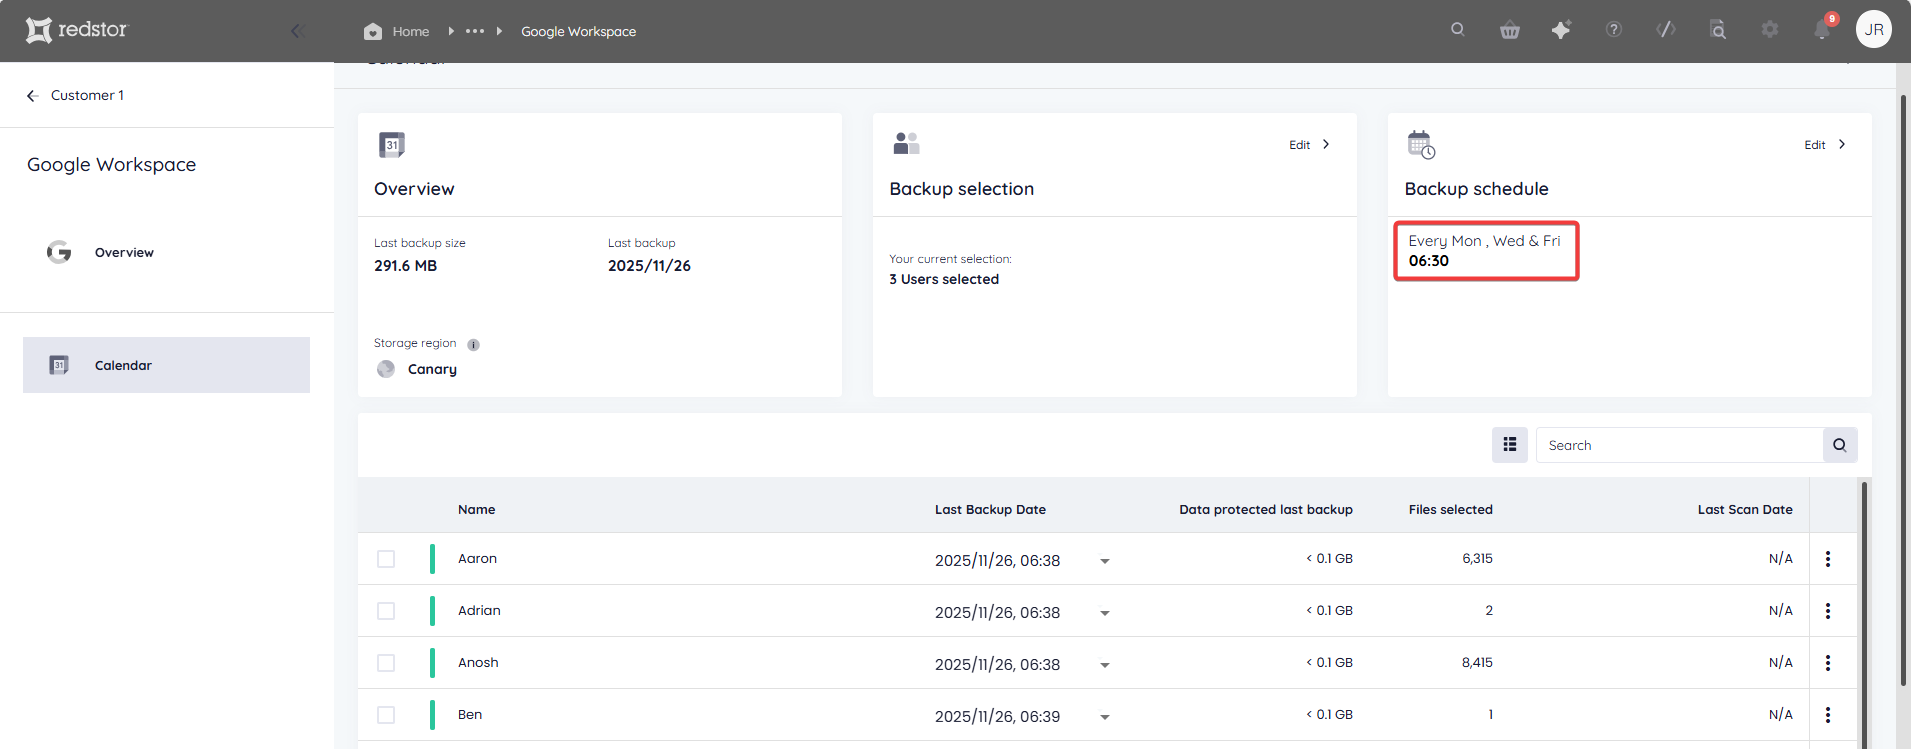The width and height of the screenshot is (1911, 749).
Task: Edit the Backup schedule
Action: (1815, 145)
